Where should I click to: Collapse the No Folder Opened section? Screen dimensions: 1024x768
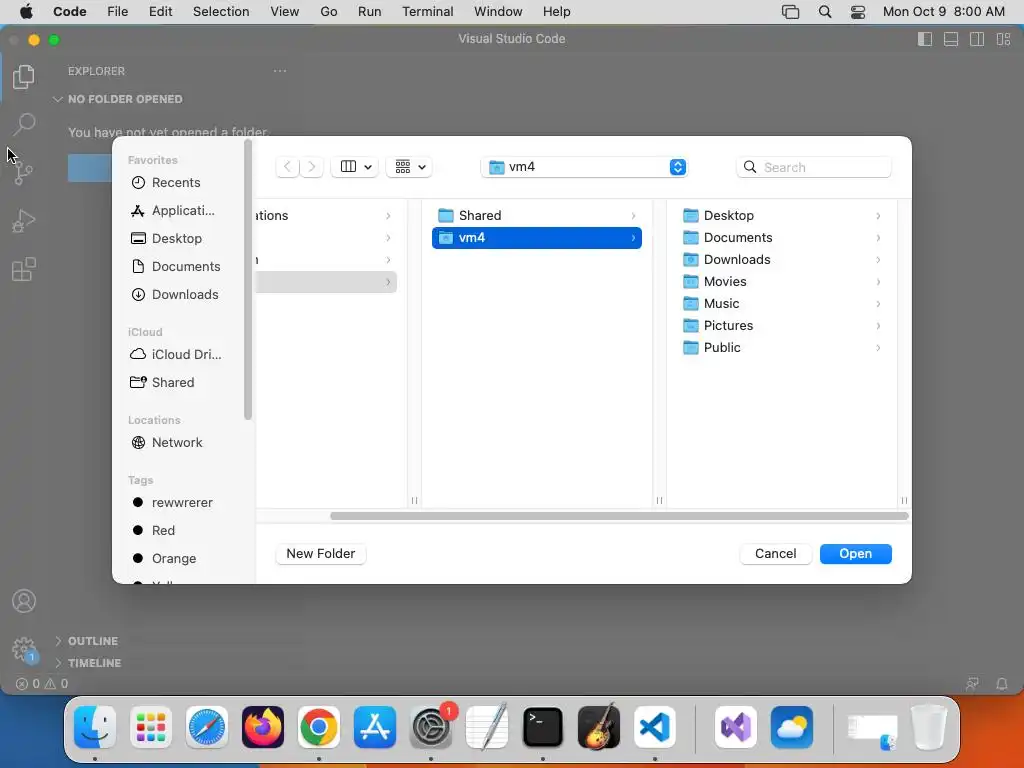click(118, 99)
